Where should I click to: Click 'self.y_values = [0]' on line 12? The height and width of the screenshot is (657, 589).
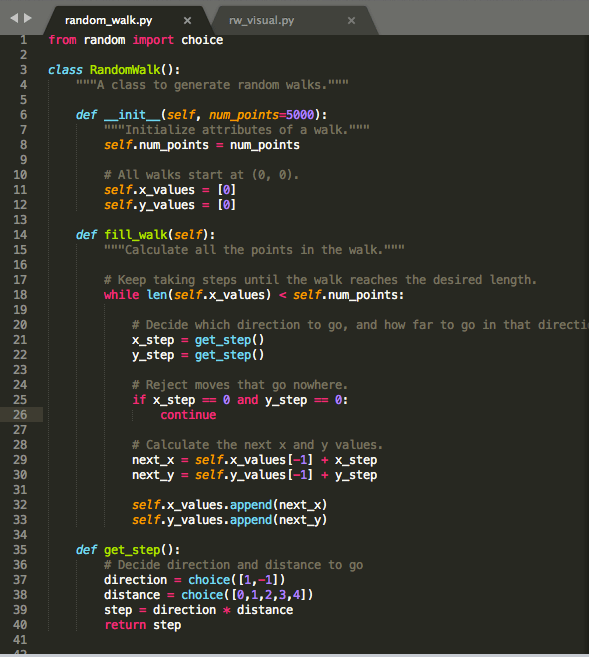[x=170, y=205]
